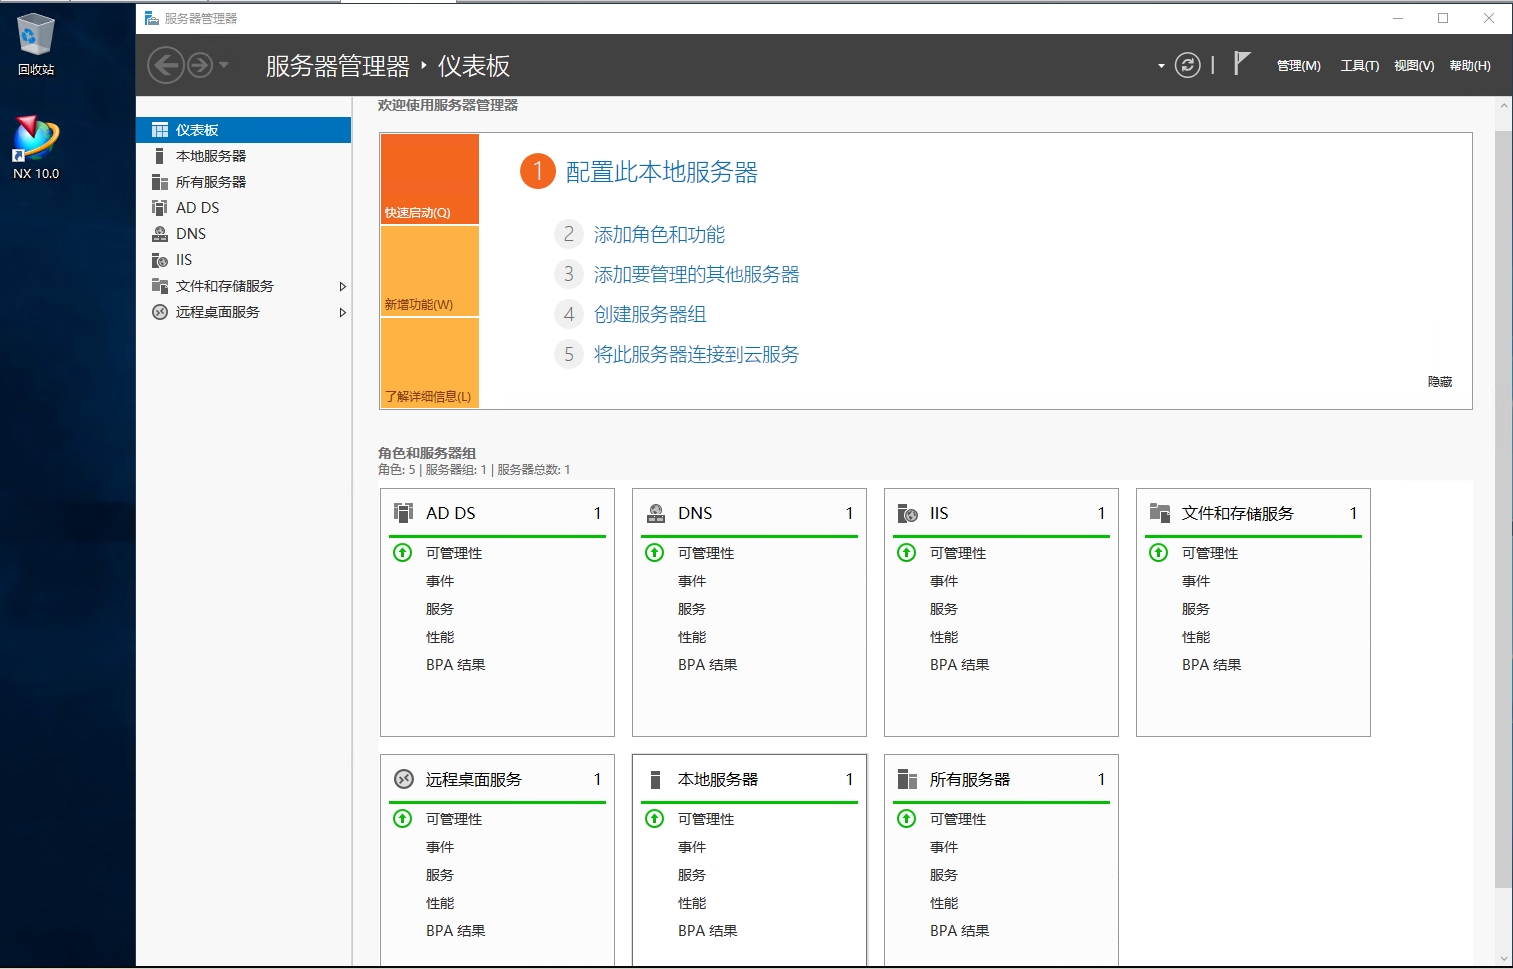Open the 工具(T) menu
The height and width of the screenshot is (969, 1513).
(x=1359, y=66)
